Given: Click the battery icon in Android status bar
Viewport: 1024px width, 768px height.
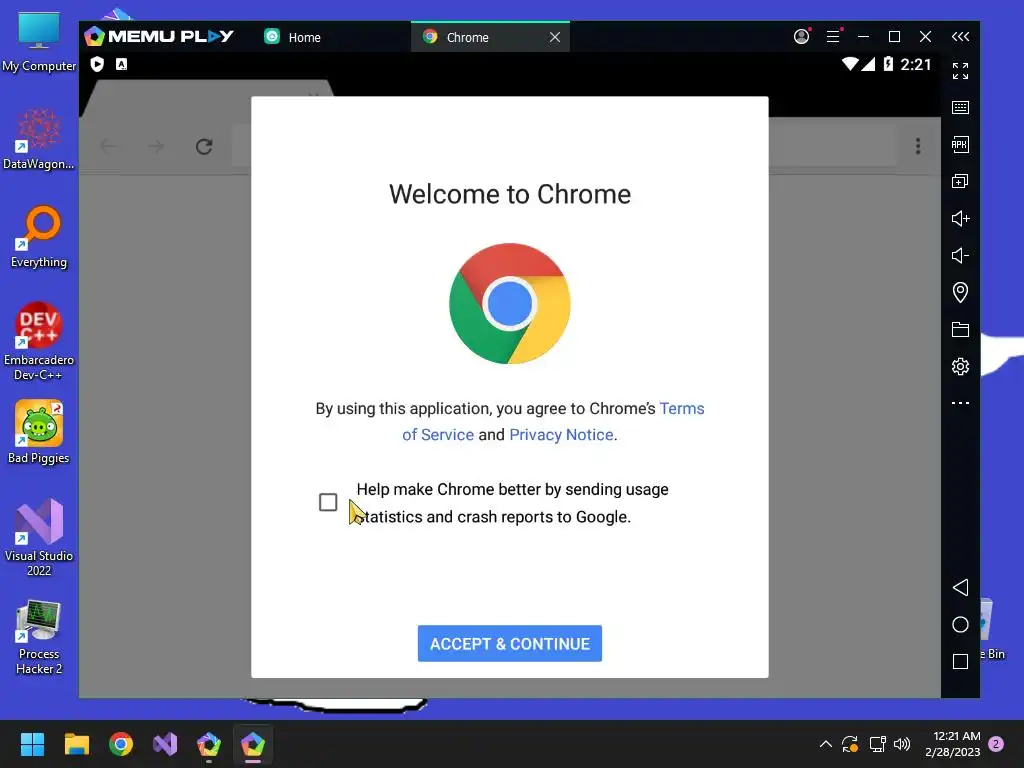Looking at the screenshot, I should (x=888, y=64).
